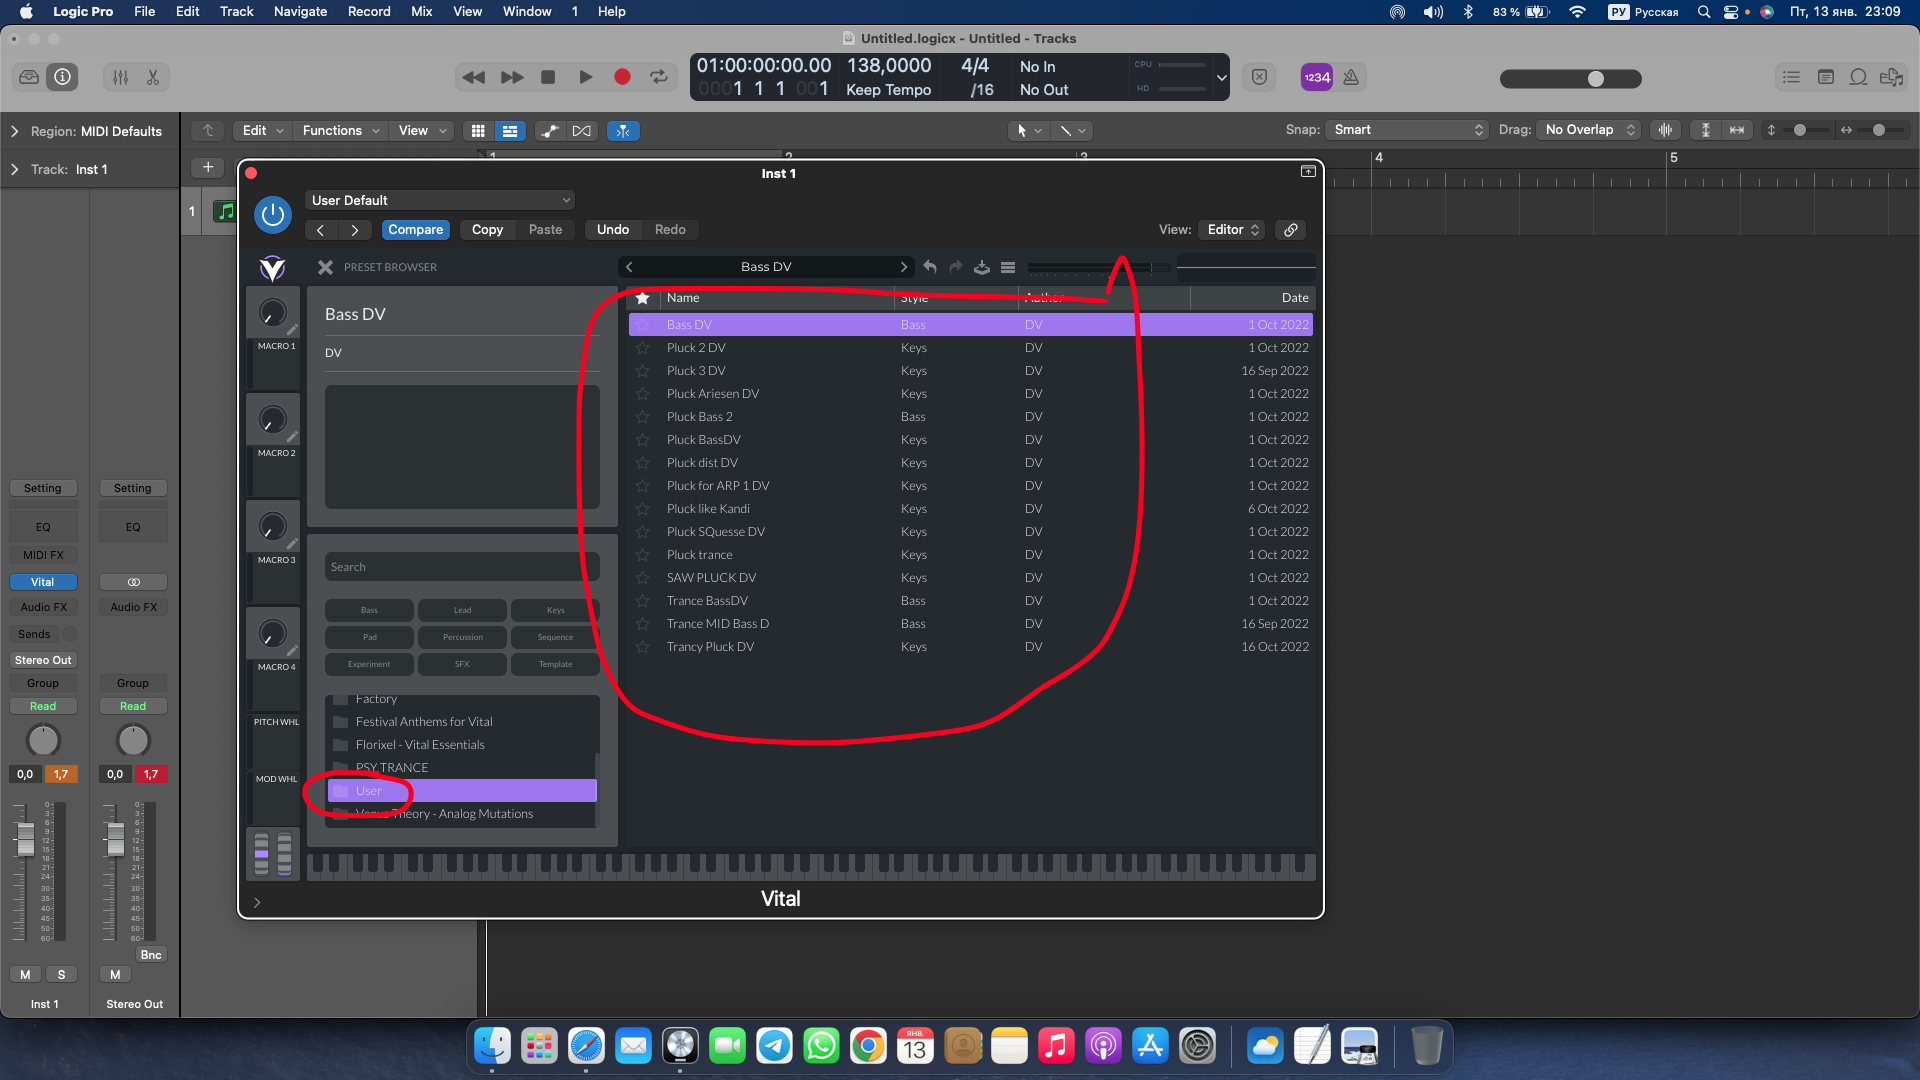1920x1080 pixels.
Task: Toggle the count-in 1234 button
Action: 1317,77
